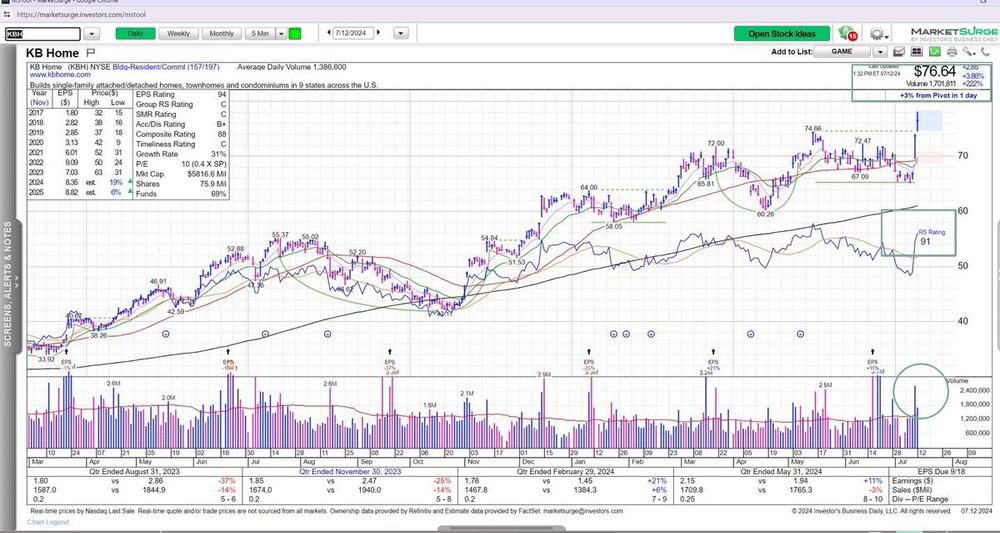
Task: Toggle the green square indicator button
Action: [295, 33]
